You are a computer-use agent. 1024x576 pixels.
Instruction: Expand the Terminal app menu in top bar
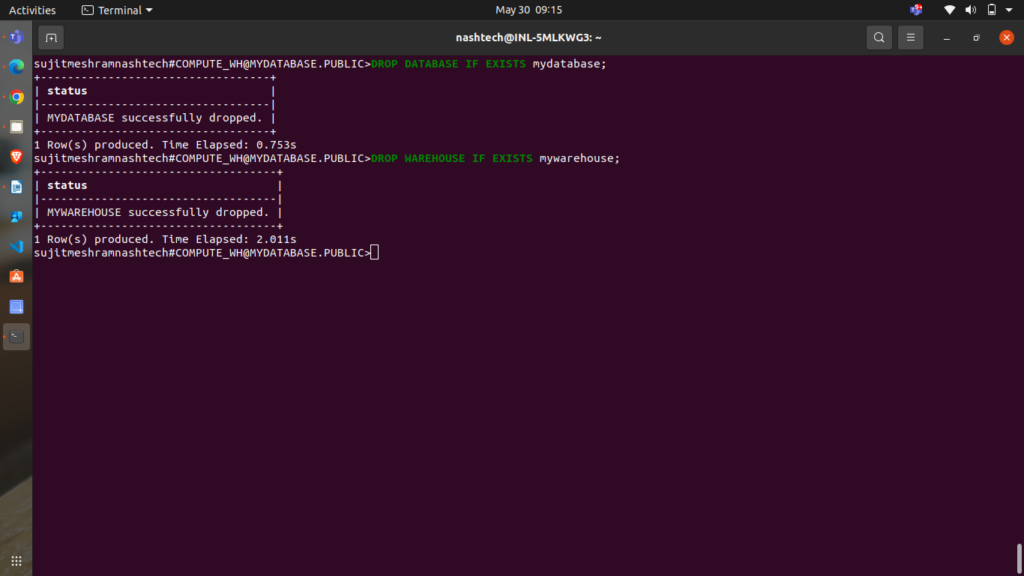pyautogui.click(x=117, y=10)
